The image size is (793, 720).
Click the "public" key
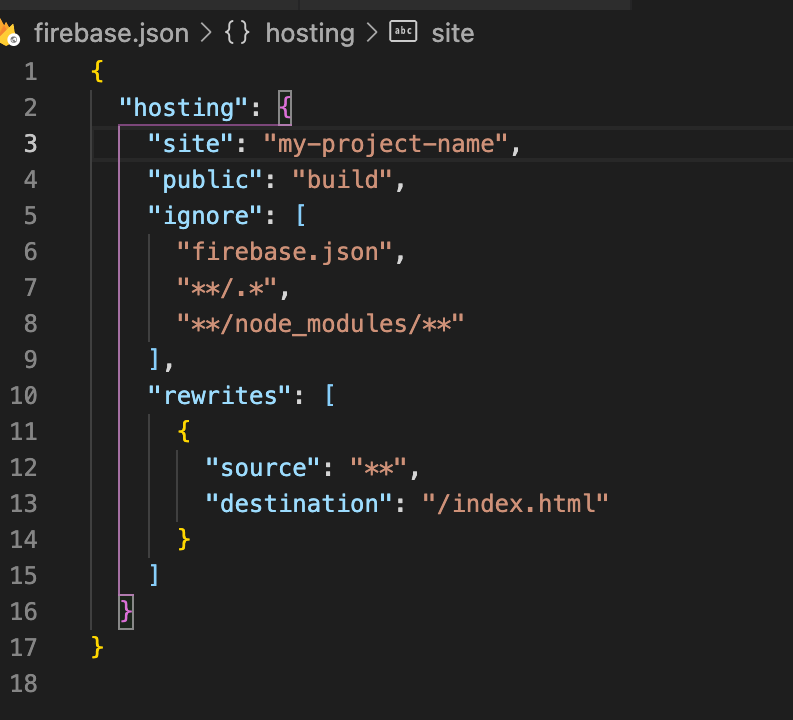tap(205, 180)
